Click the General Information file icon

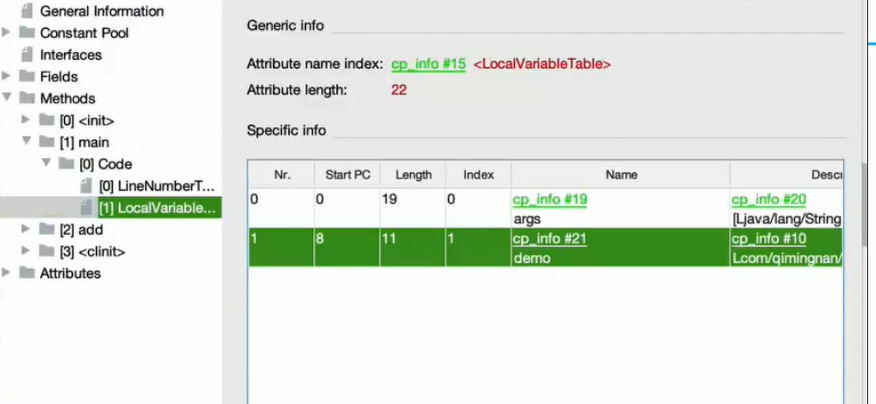click(26, 11)
